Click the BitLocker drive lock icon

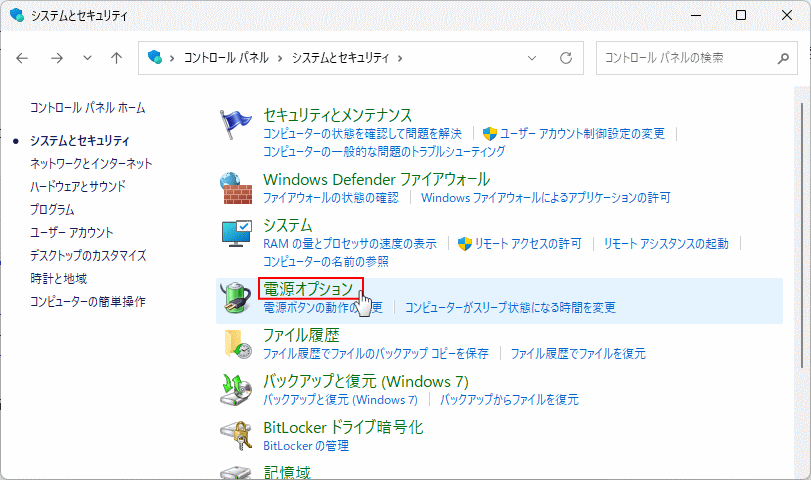236,436
